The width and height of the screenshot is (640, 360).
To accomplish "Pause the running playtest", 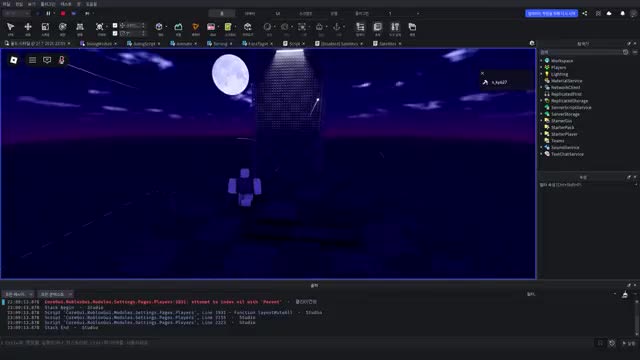I will click(x=48, y=13).
